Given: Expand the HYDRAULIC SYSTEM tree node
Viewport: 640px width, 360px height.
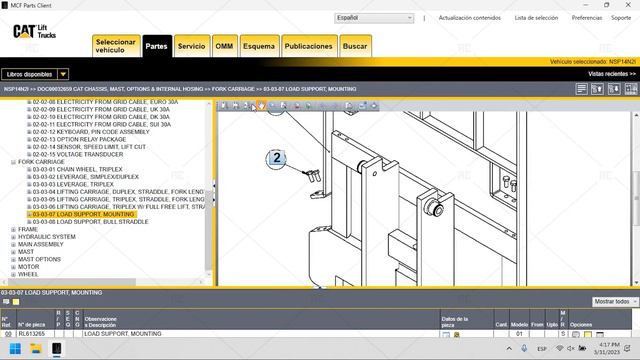Looking at the screenshot, I should click(x=13, y=237).
